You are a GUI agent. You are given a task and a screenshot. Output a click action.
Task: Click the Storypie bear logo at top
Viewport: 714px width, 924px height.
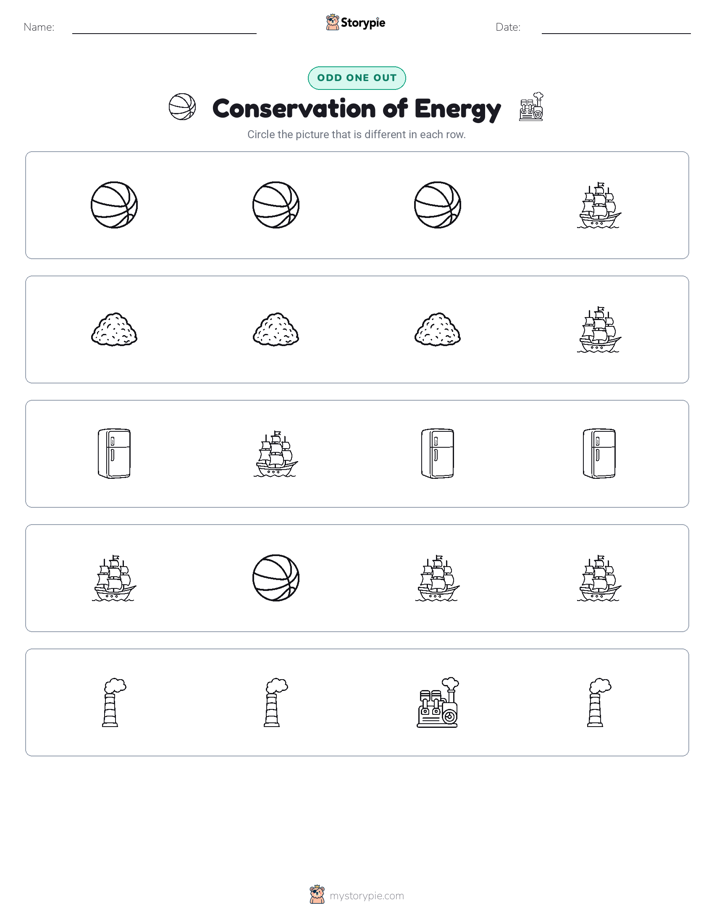[332, 22]
